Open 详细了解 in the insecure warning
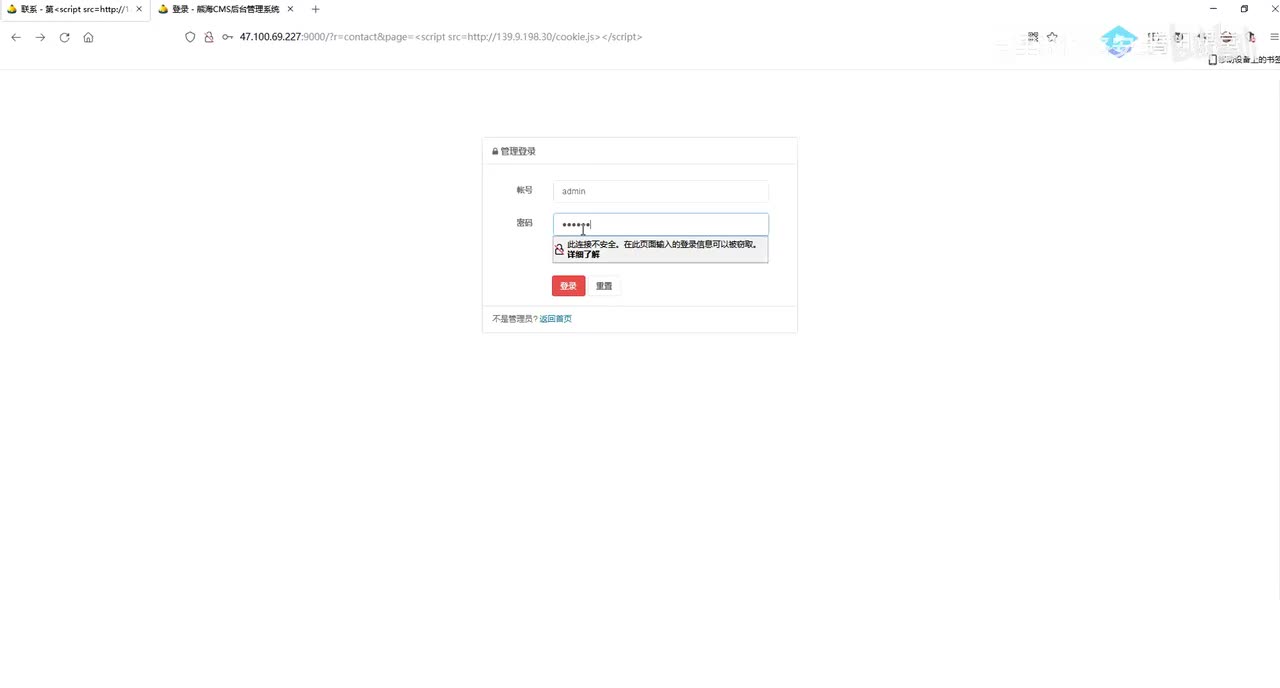This screenshot has width=1280, height=688. pyautogui.click(x=583, y=255)
